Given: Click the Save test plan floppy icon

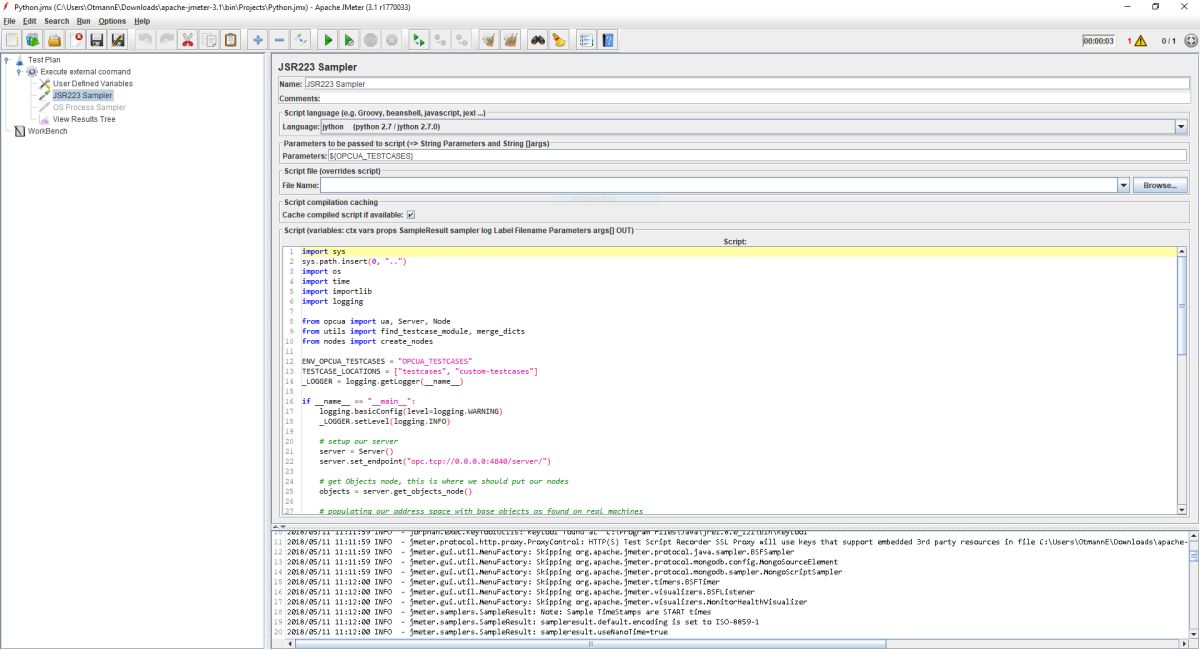Looking at the screenshot, I should (97, 40).
